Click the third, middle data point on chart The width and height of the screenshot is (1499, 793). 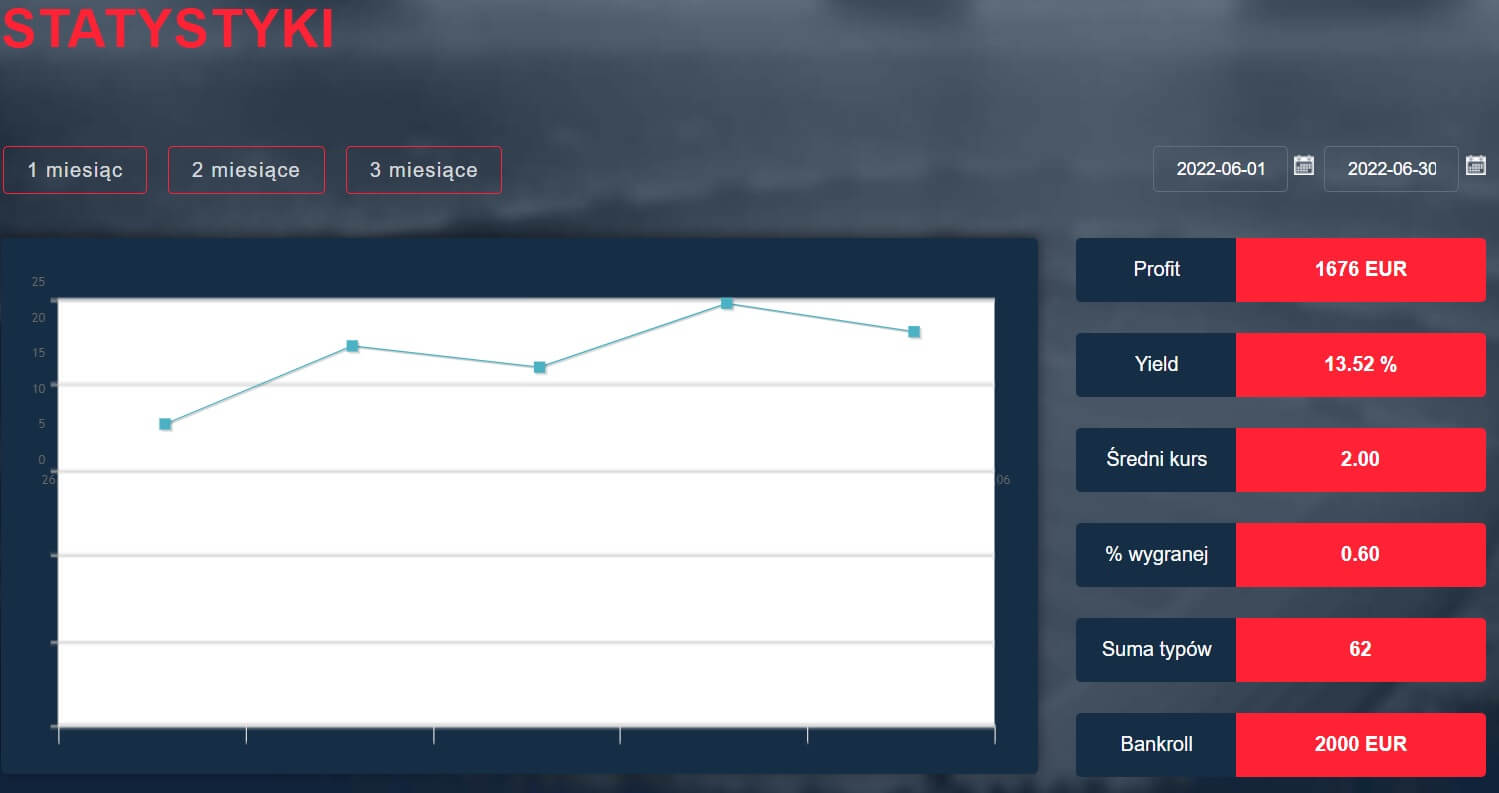[539, 367]
